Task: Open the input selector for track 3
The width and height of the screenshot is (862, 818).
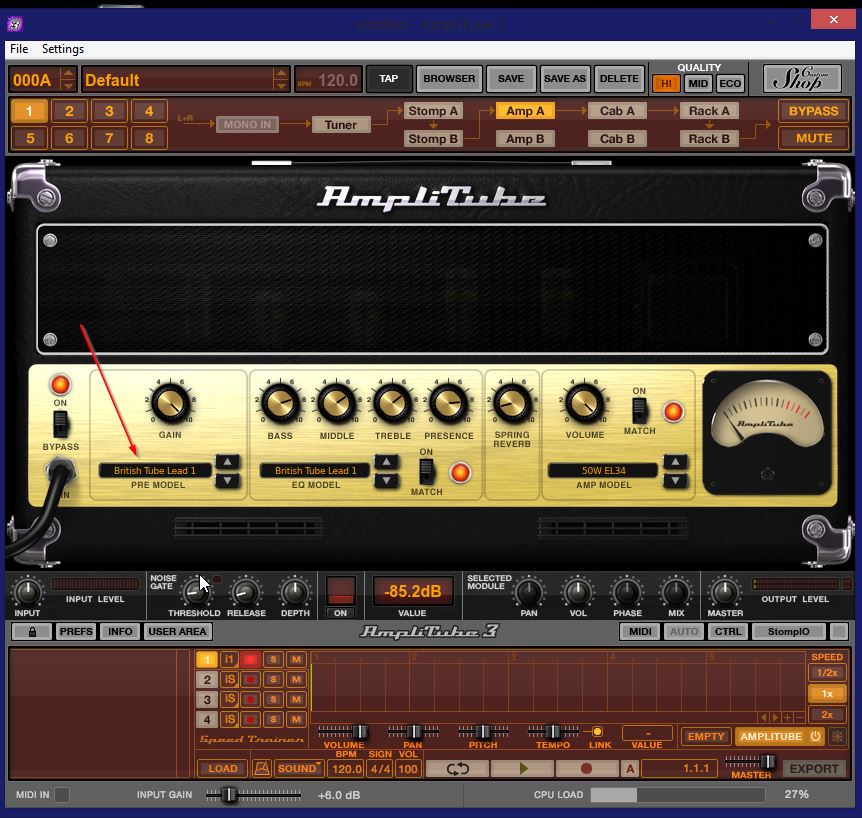Action: 229,699
